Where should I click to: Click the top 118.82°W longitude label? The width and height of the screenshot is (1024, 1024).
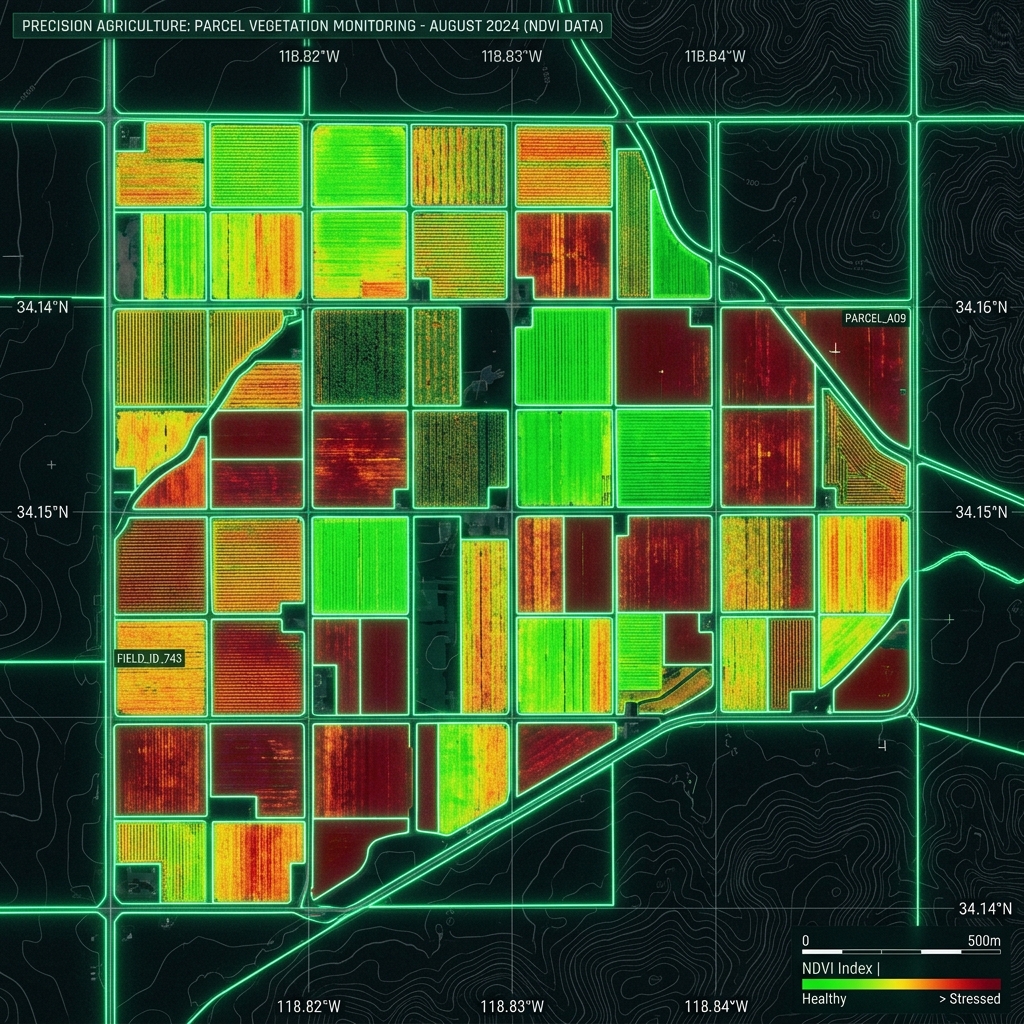[309, 56]
